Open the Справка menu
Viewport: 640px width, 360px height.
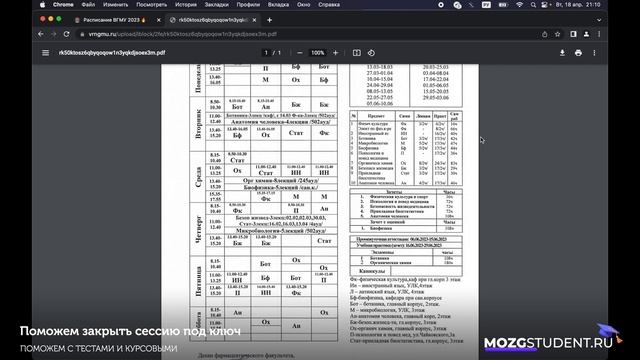(x=329, y=5)
